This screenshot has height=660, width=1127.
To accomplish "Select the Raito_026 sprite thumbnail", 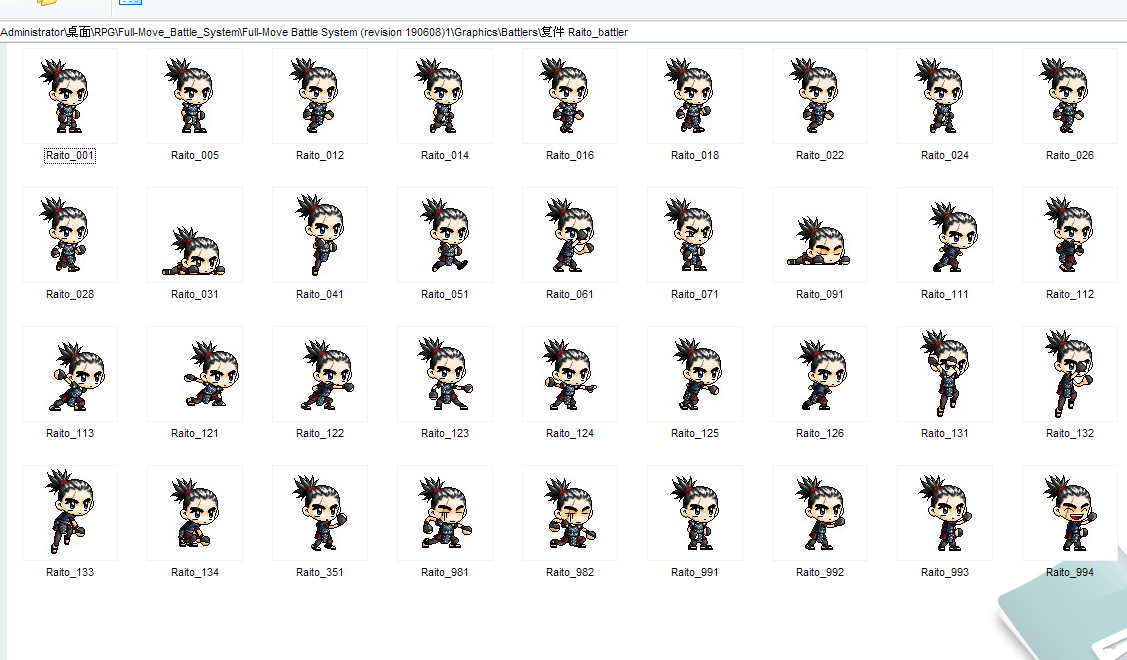I will pyautogui.click(x=1070, y=96).
